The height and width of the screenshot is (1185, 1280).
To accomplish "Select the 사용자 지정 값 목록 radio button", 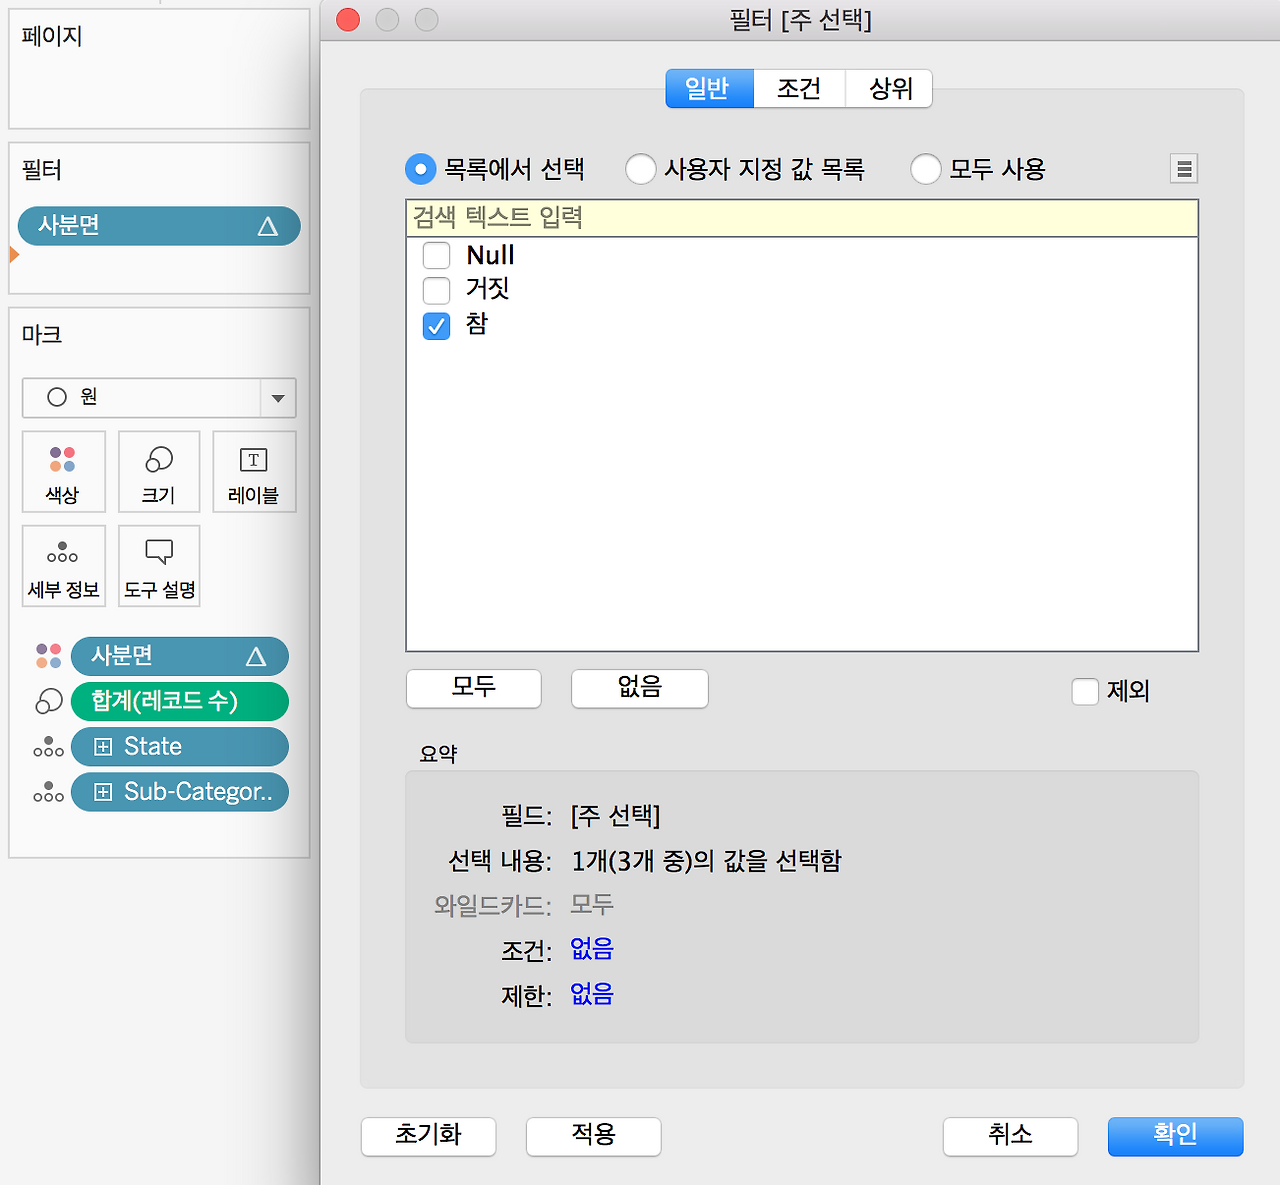I will click(x=641, y=169).
